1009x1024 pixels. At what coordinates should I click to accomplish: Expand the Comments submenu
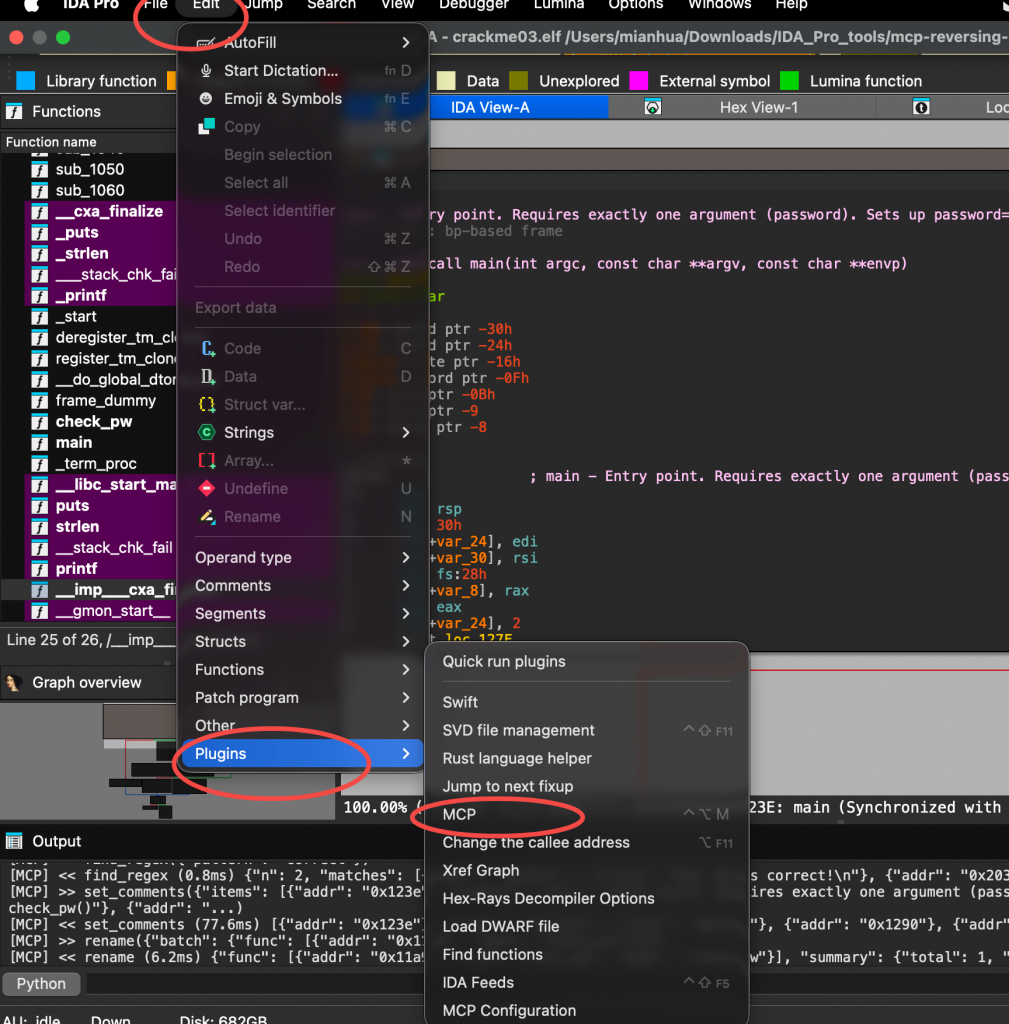coord(303,586)
